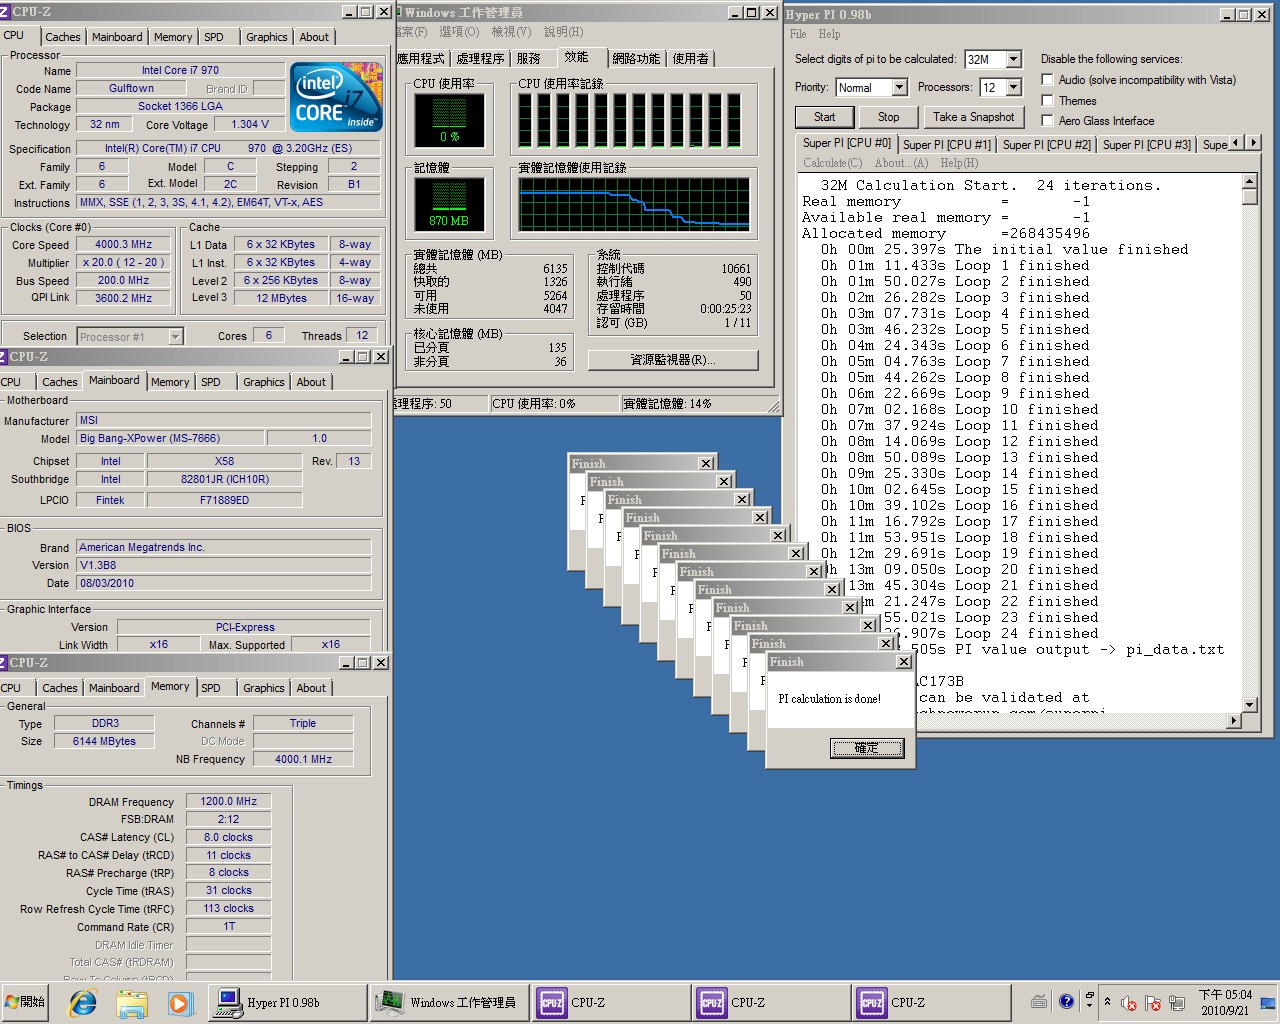Viewport: 1280px width, 1024px height.
Task: Click the Start button on the taskbar
Action: 25,1002
